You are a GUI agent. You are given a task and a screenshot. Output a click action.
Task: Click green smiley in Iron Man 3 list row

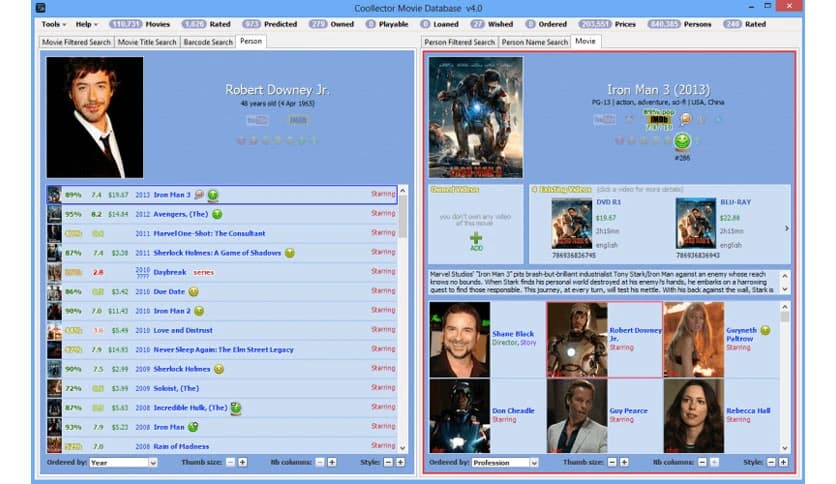click(213, 196)
